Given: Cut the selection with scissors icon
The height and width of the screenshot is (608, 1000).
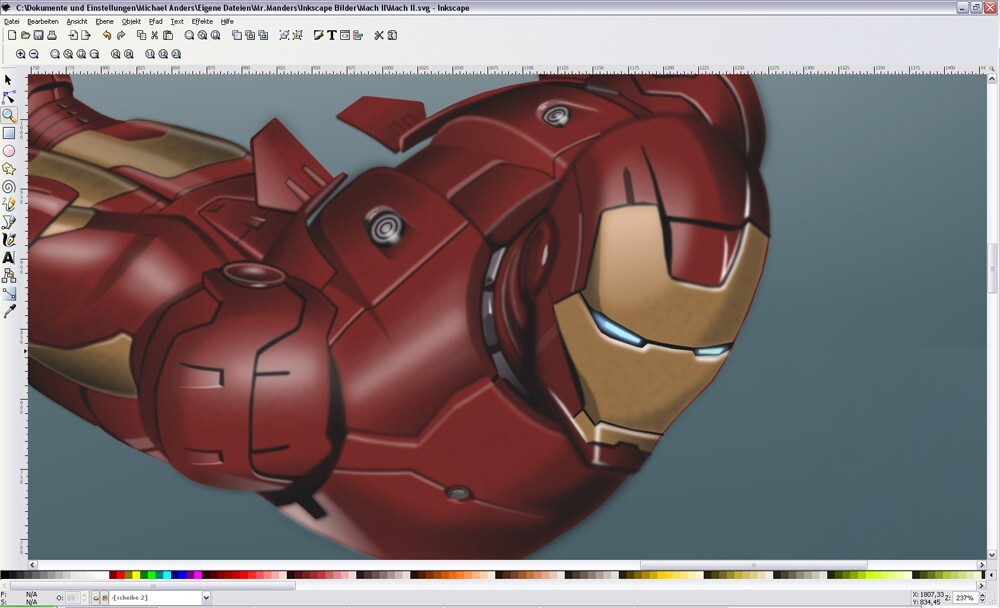Looking at the screenshot, I should click(154, 36).
